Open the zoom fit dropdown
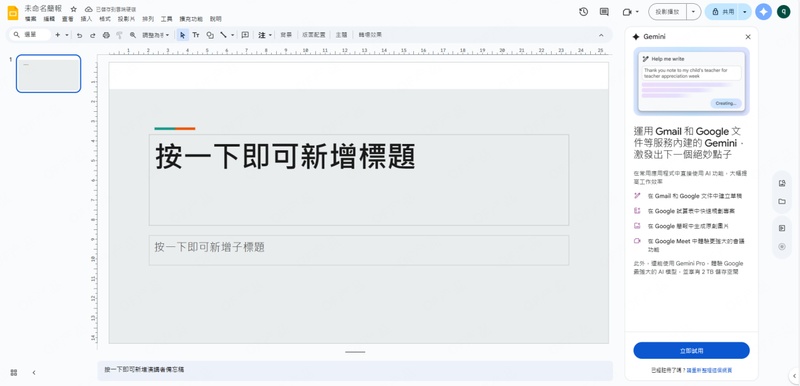Screen dimensions: 800x386 point(156,35)
